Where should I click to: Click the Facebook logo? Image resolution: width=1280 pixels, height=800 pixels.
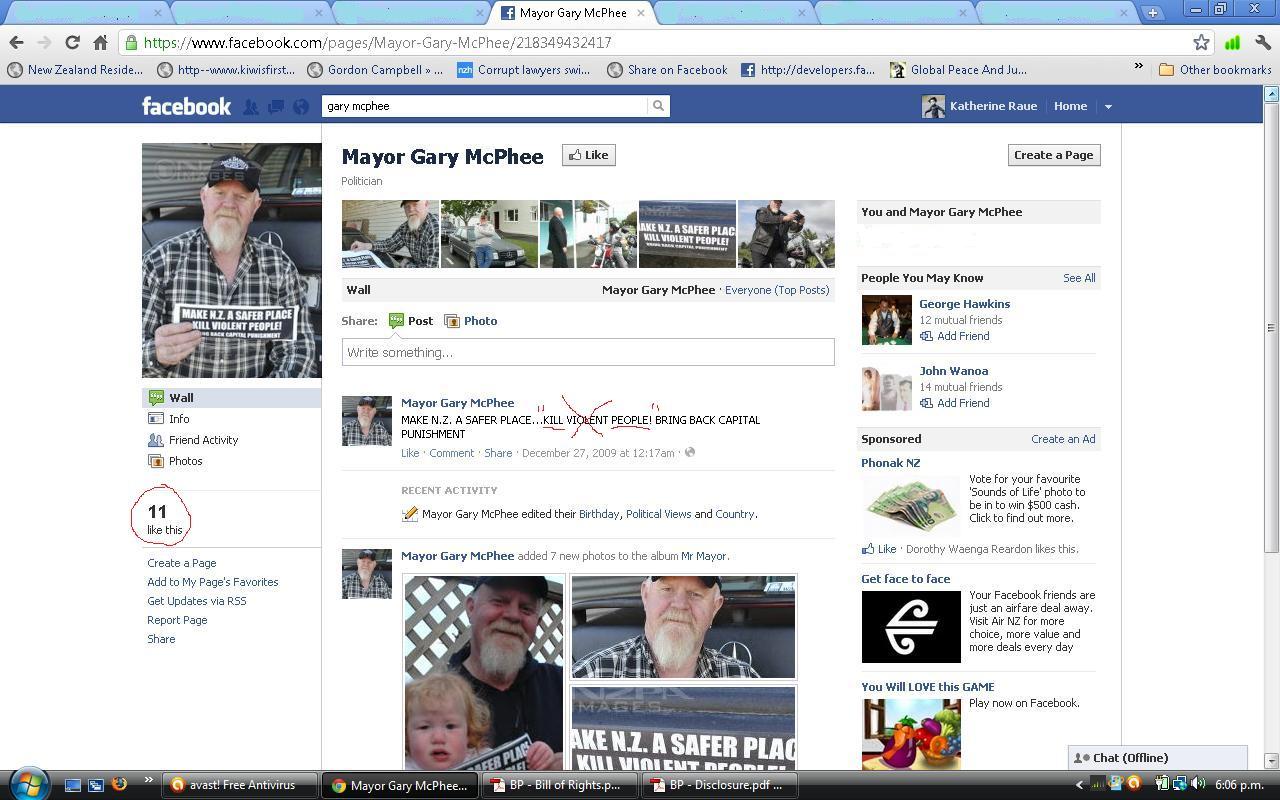click(186, 106)
